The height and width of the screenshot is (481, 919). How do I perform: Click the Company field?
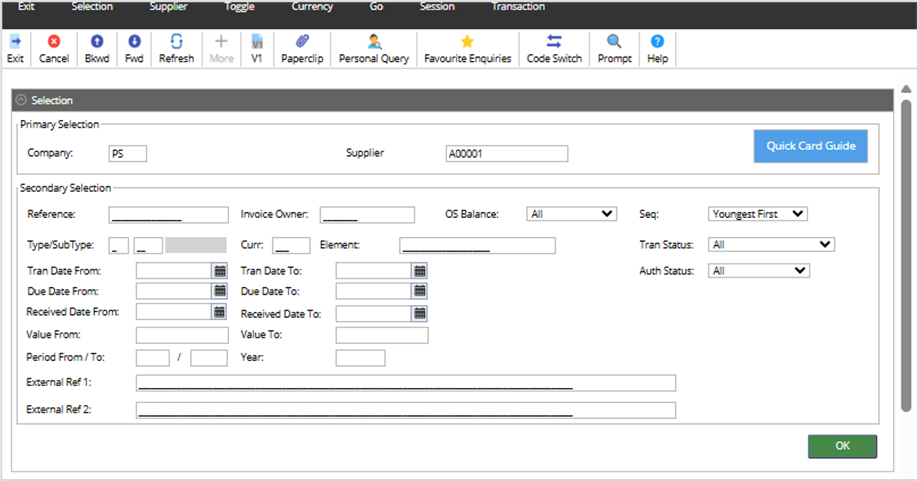point(128,153)
